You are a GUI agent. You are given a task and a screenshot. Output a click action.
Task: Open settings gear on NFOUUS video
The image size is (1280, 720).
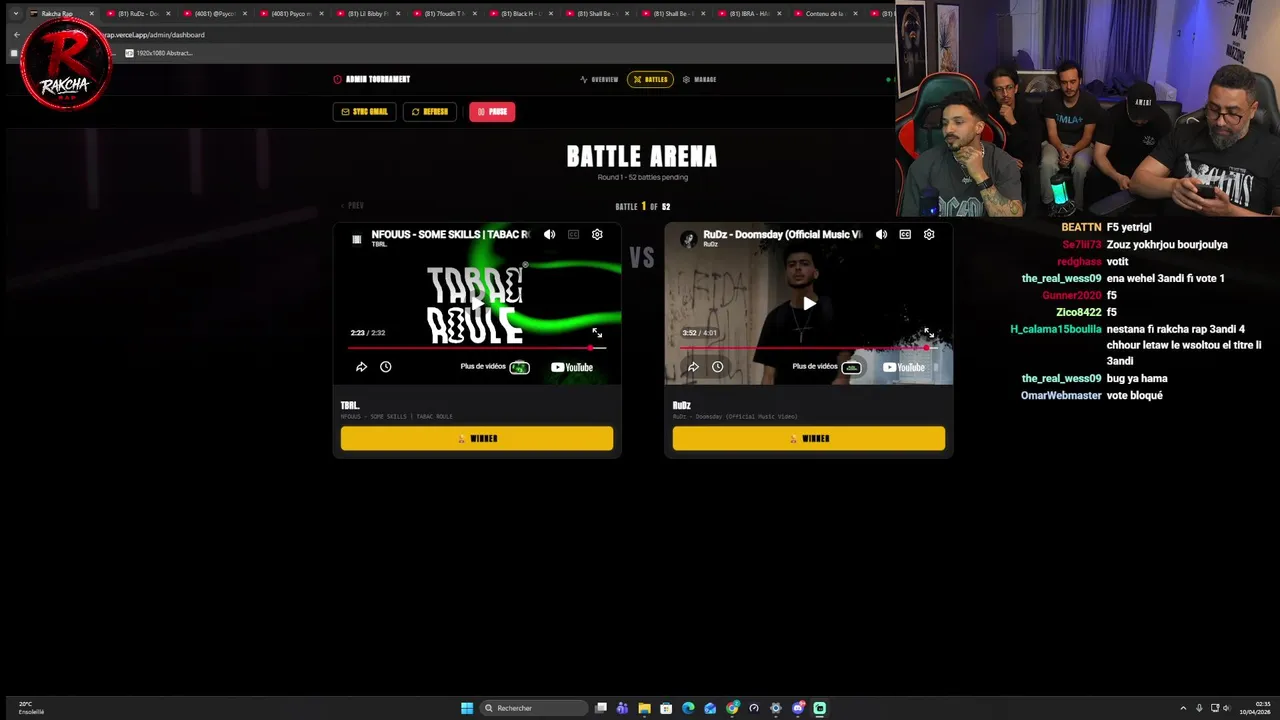coord(597,234)
